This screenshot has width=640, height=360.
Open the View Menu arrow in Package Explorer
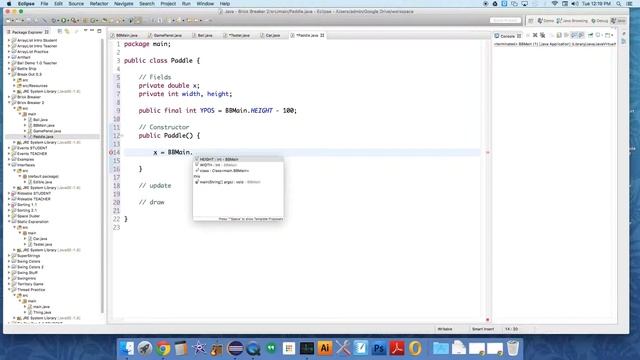coord(85,31)
